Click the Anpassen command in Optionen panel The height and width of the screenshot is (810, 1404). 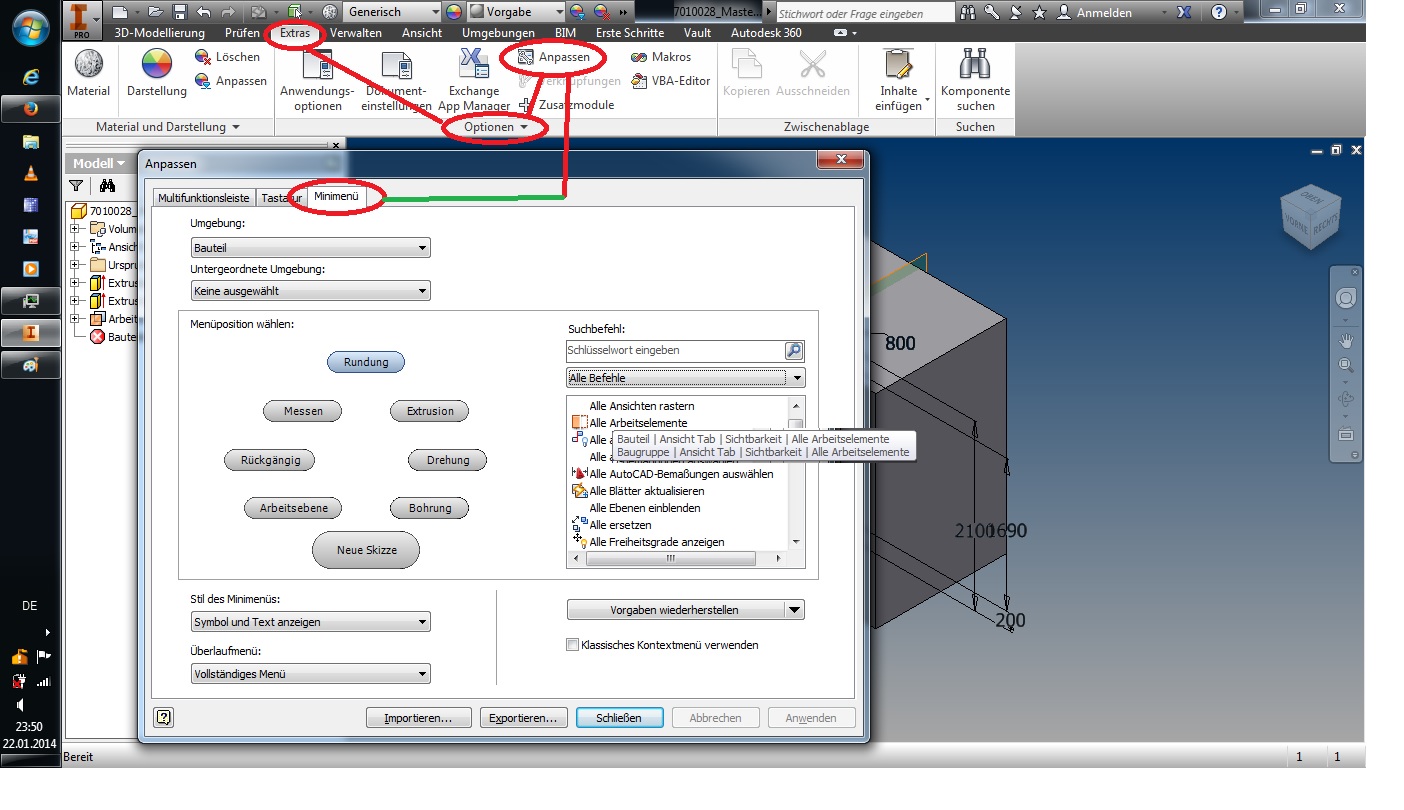click(554, 57)
